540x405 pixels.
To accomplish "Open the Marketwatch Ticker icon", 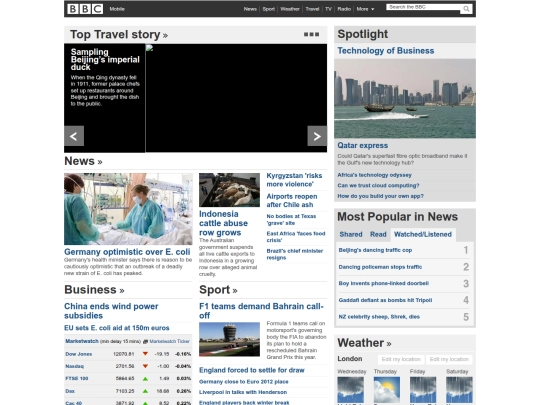I will tap(145, 342).
